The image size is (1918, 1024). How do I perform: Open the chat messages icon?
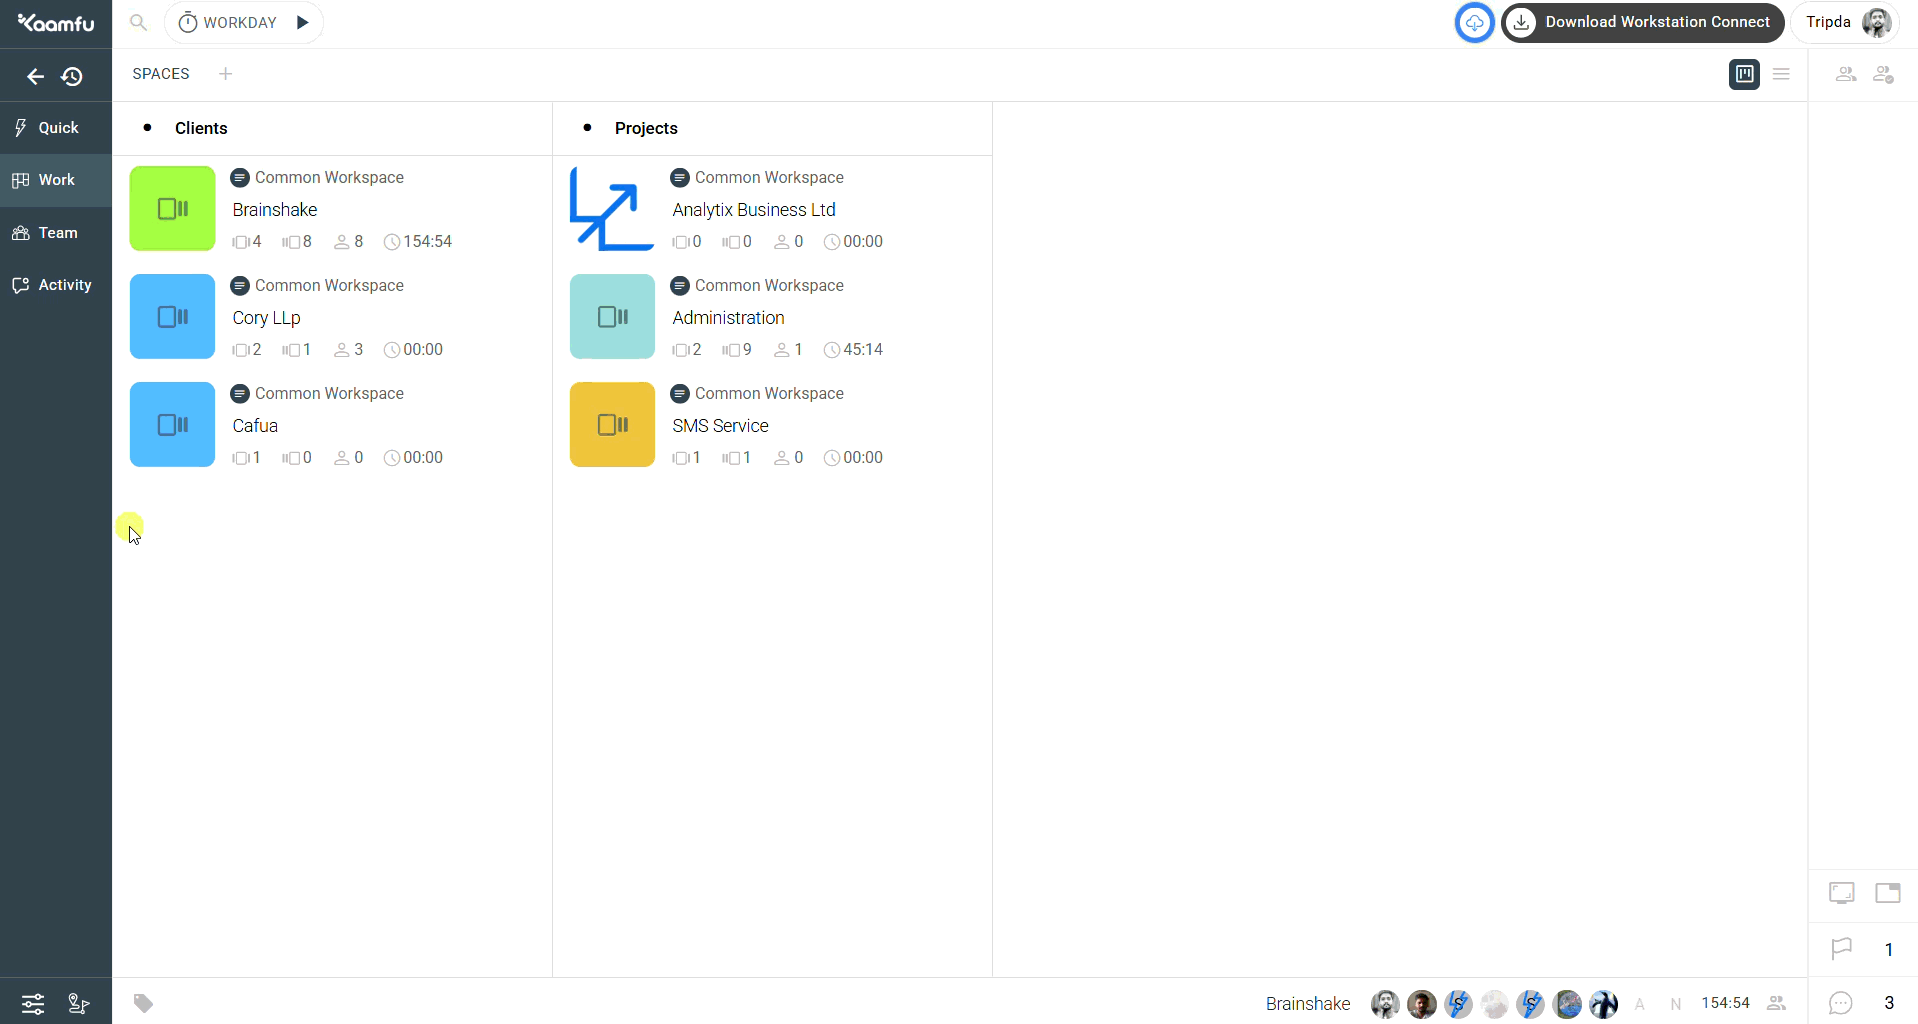1841,1003
